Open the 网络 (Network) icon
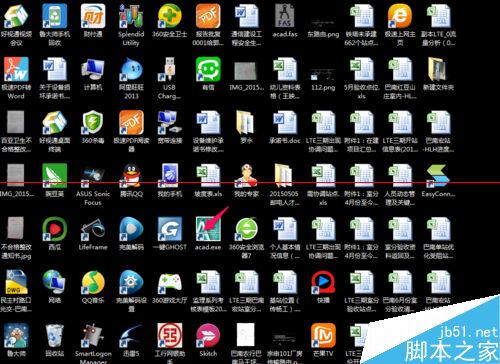The image size is (500, 364). [55, 282]
